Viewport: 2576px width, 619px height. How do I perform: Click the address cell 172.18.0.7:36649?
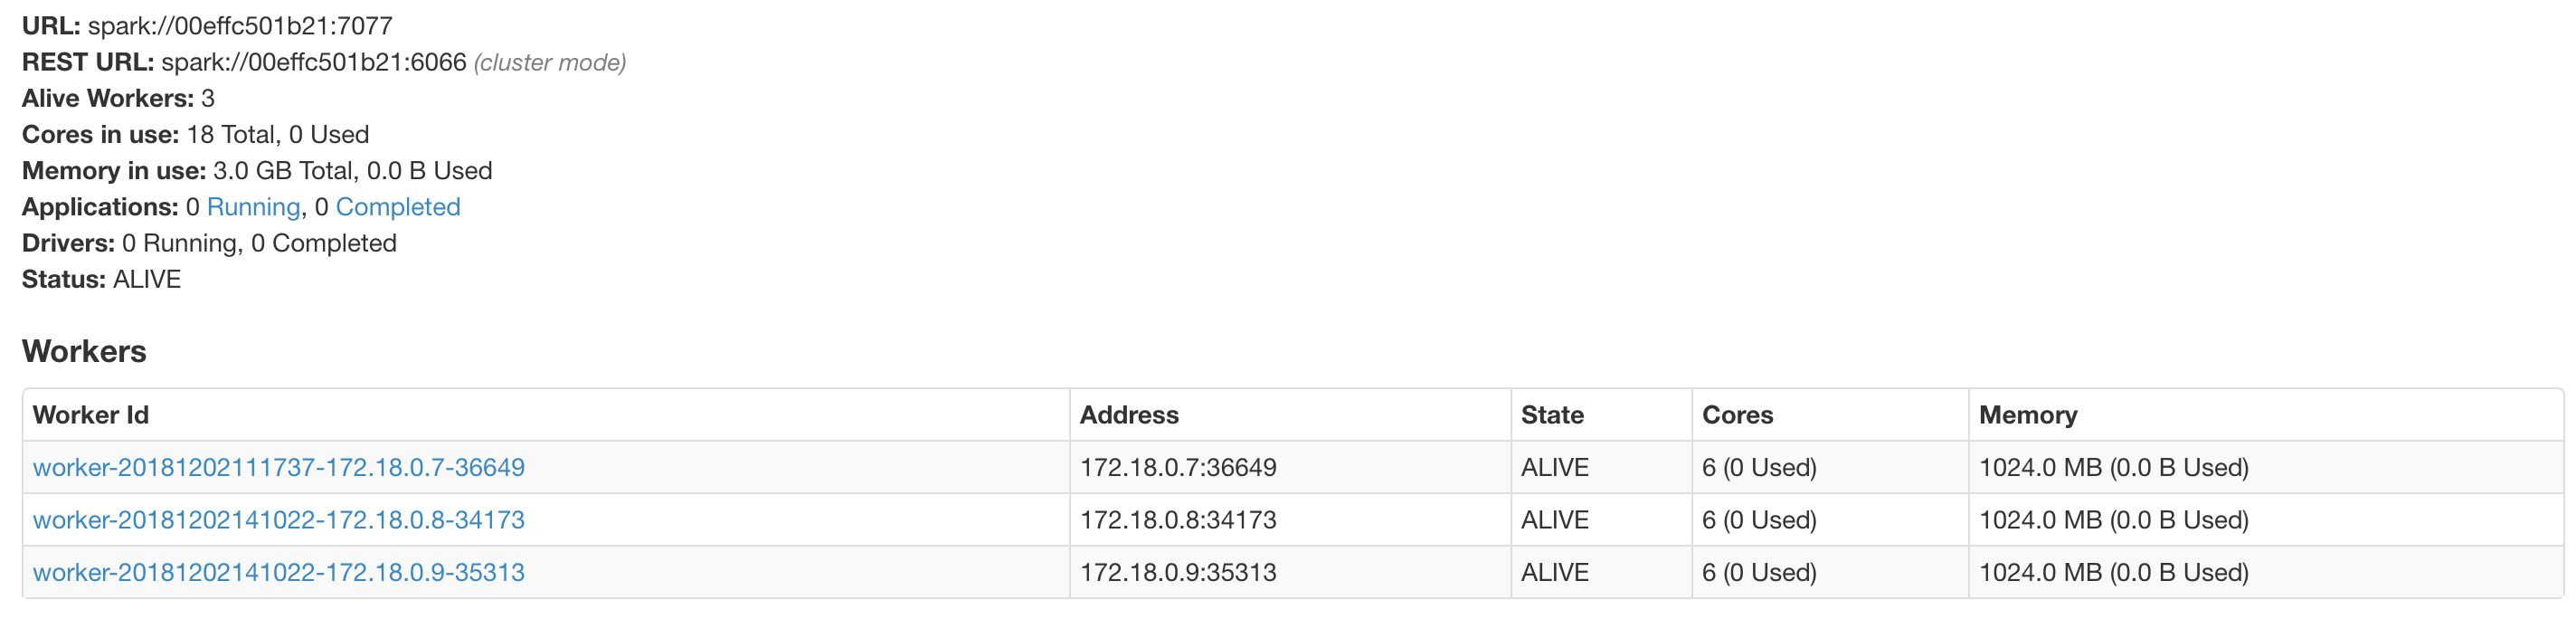1178,467
